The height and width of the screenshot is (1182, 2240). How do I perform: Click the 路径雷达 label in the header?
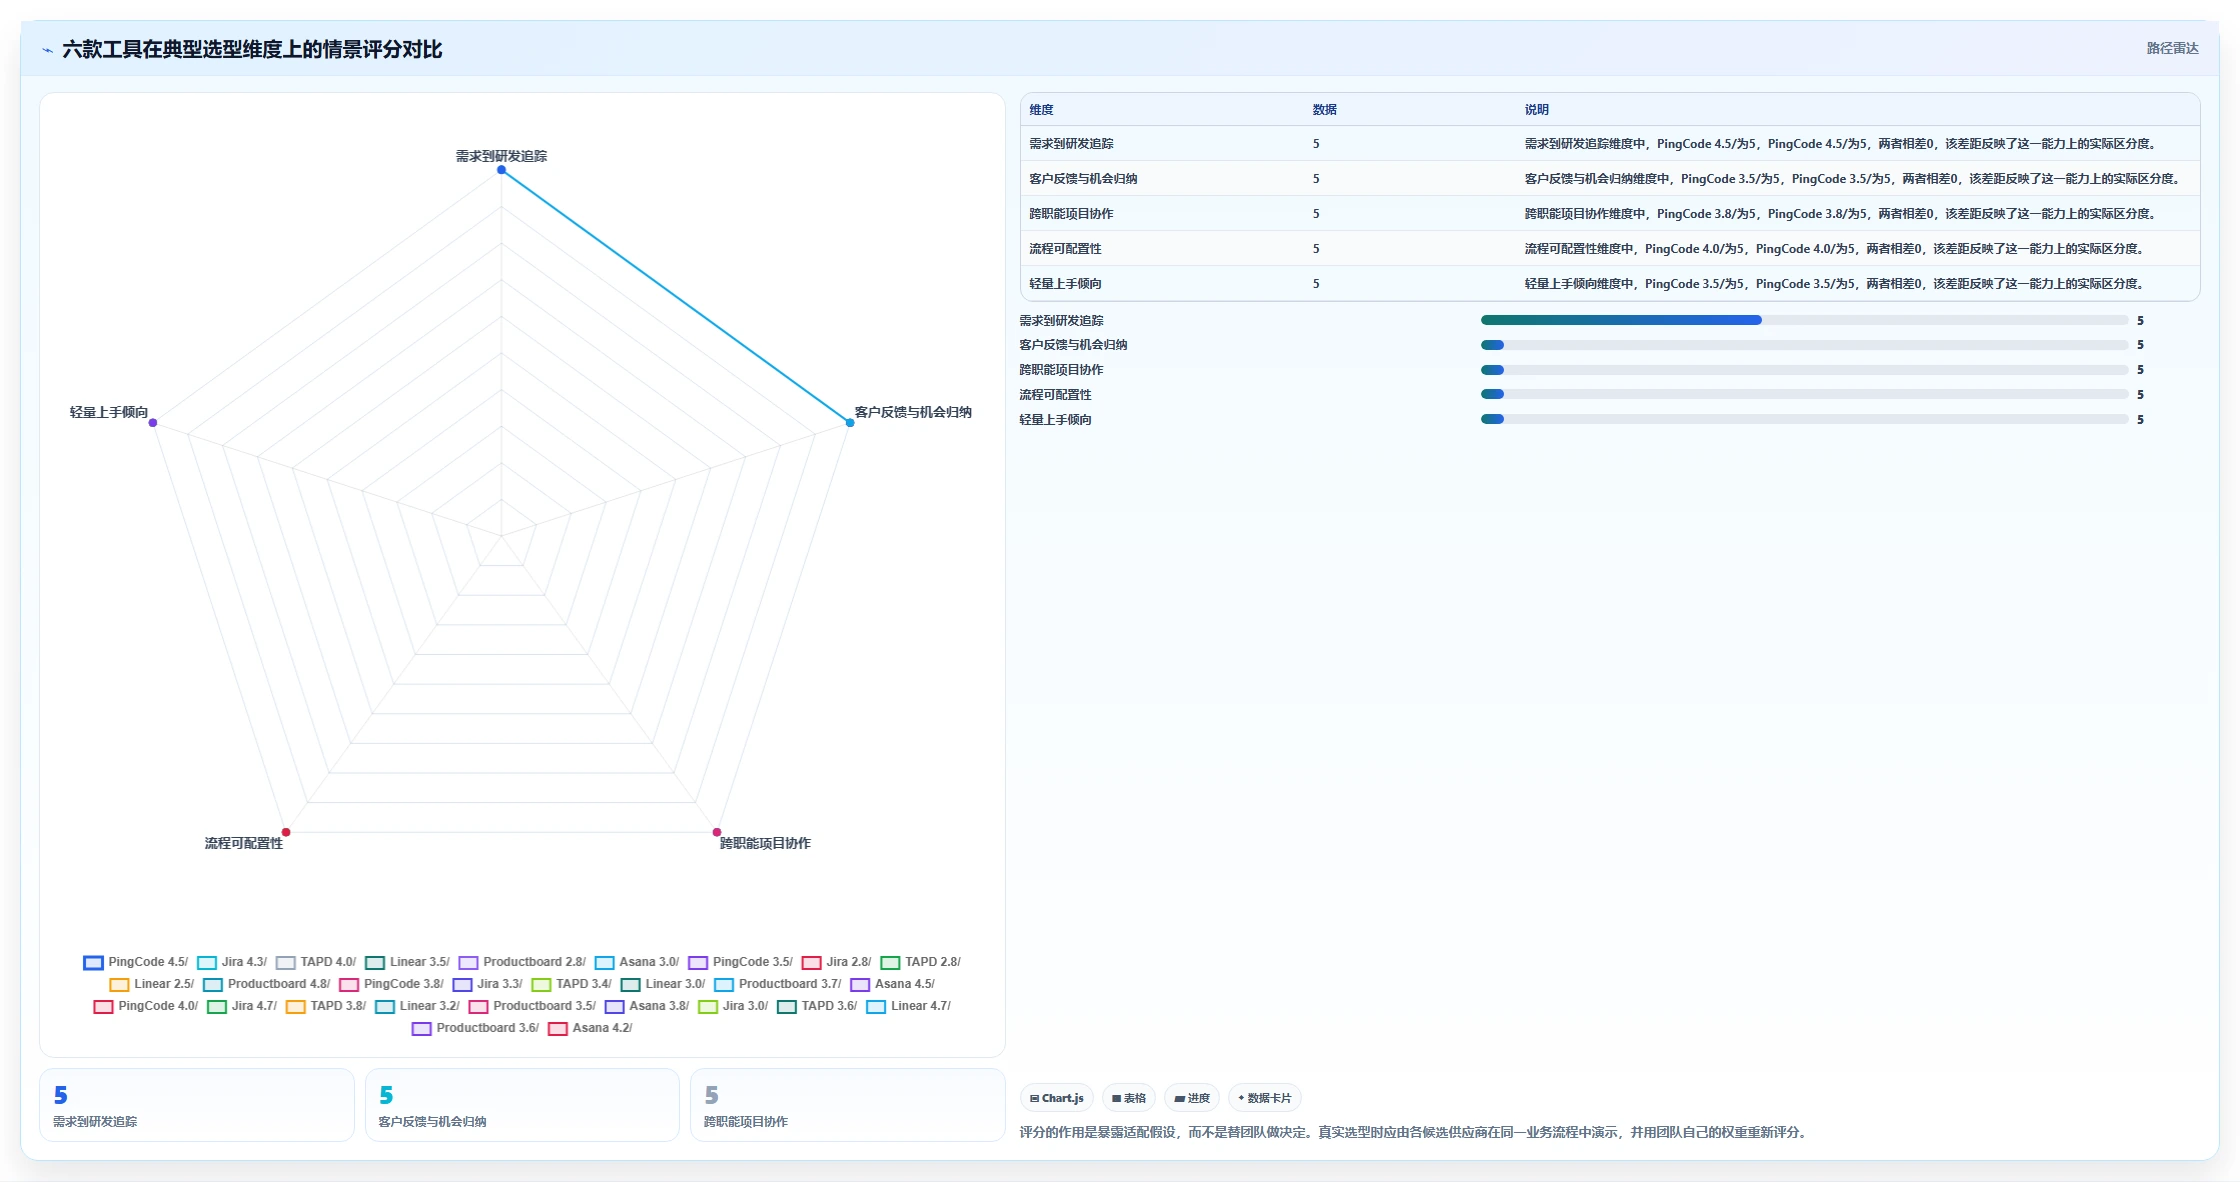pos(2172,48)
